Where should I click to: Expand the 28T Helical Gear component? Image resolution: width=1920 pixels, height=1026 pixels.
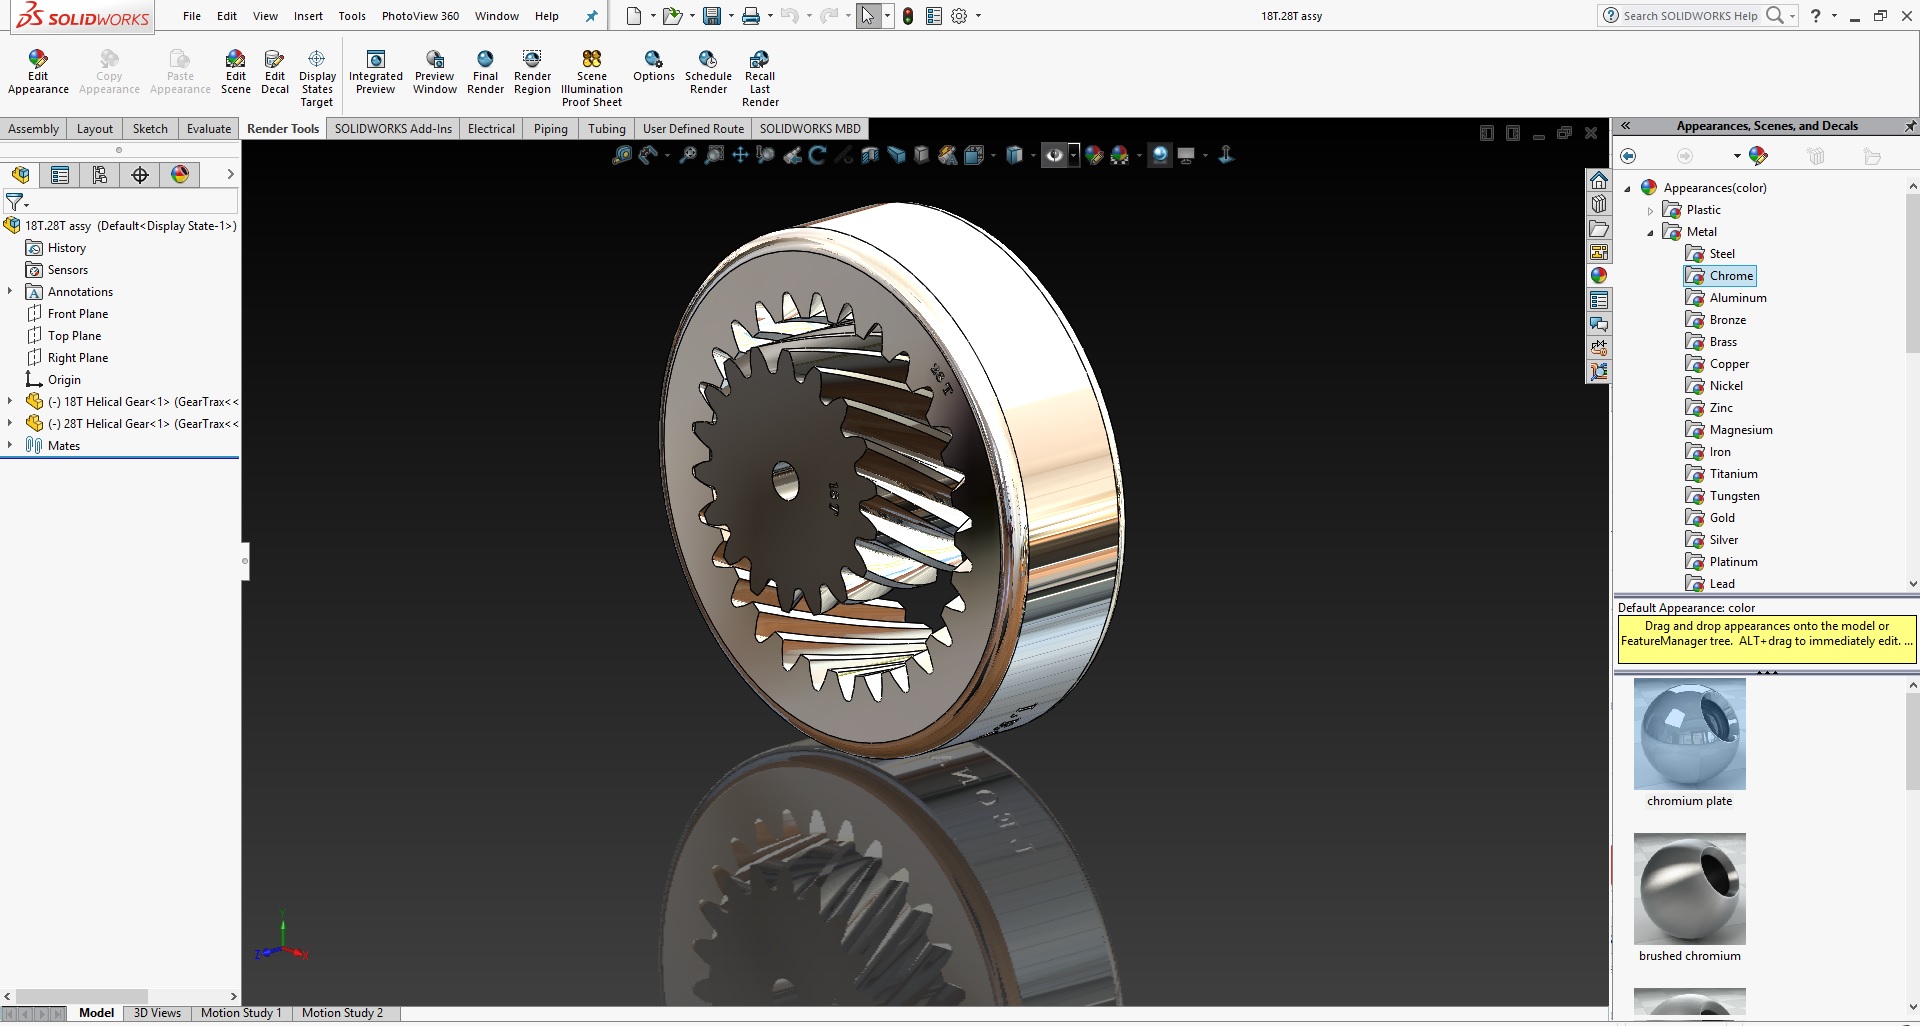point(10,423)
